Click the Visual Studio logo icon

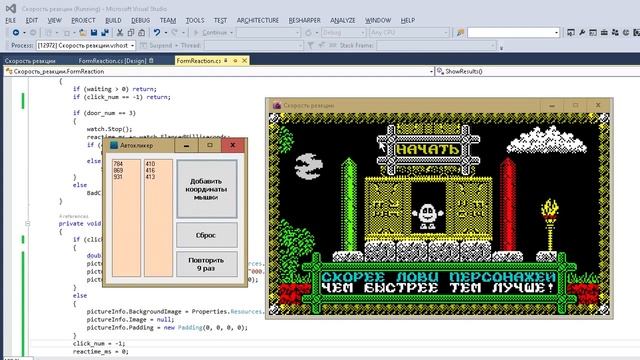point(11,9)
